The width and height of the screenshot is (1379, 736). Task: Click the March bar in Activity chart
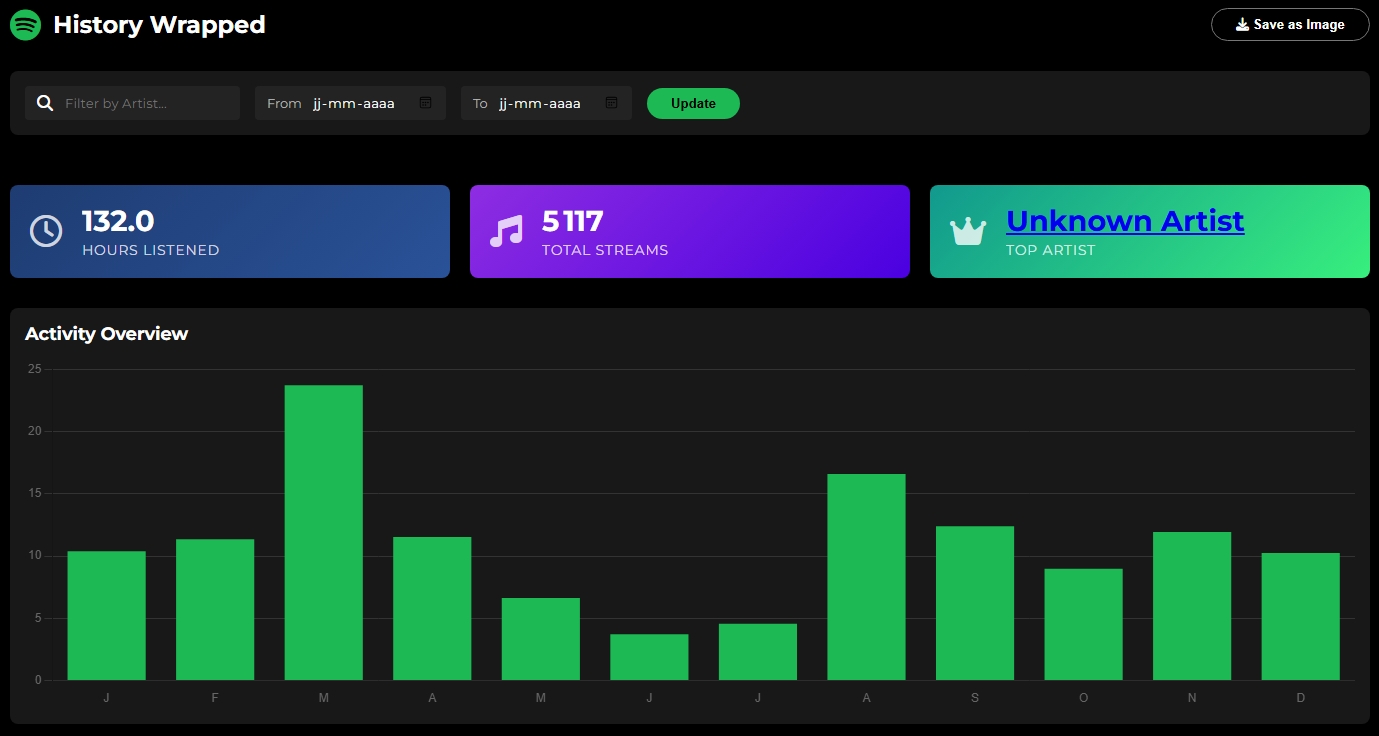(x=323, y=532)
